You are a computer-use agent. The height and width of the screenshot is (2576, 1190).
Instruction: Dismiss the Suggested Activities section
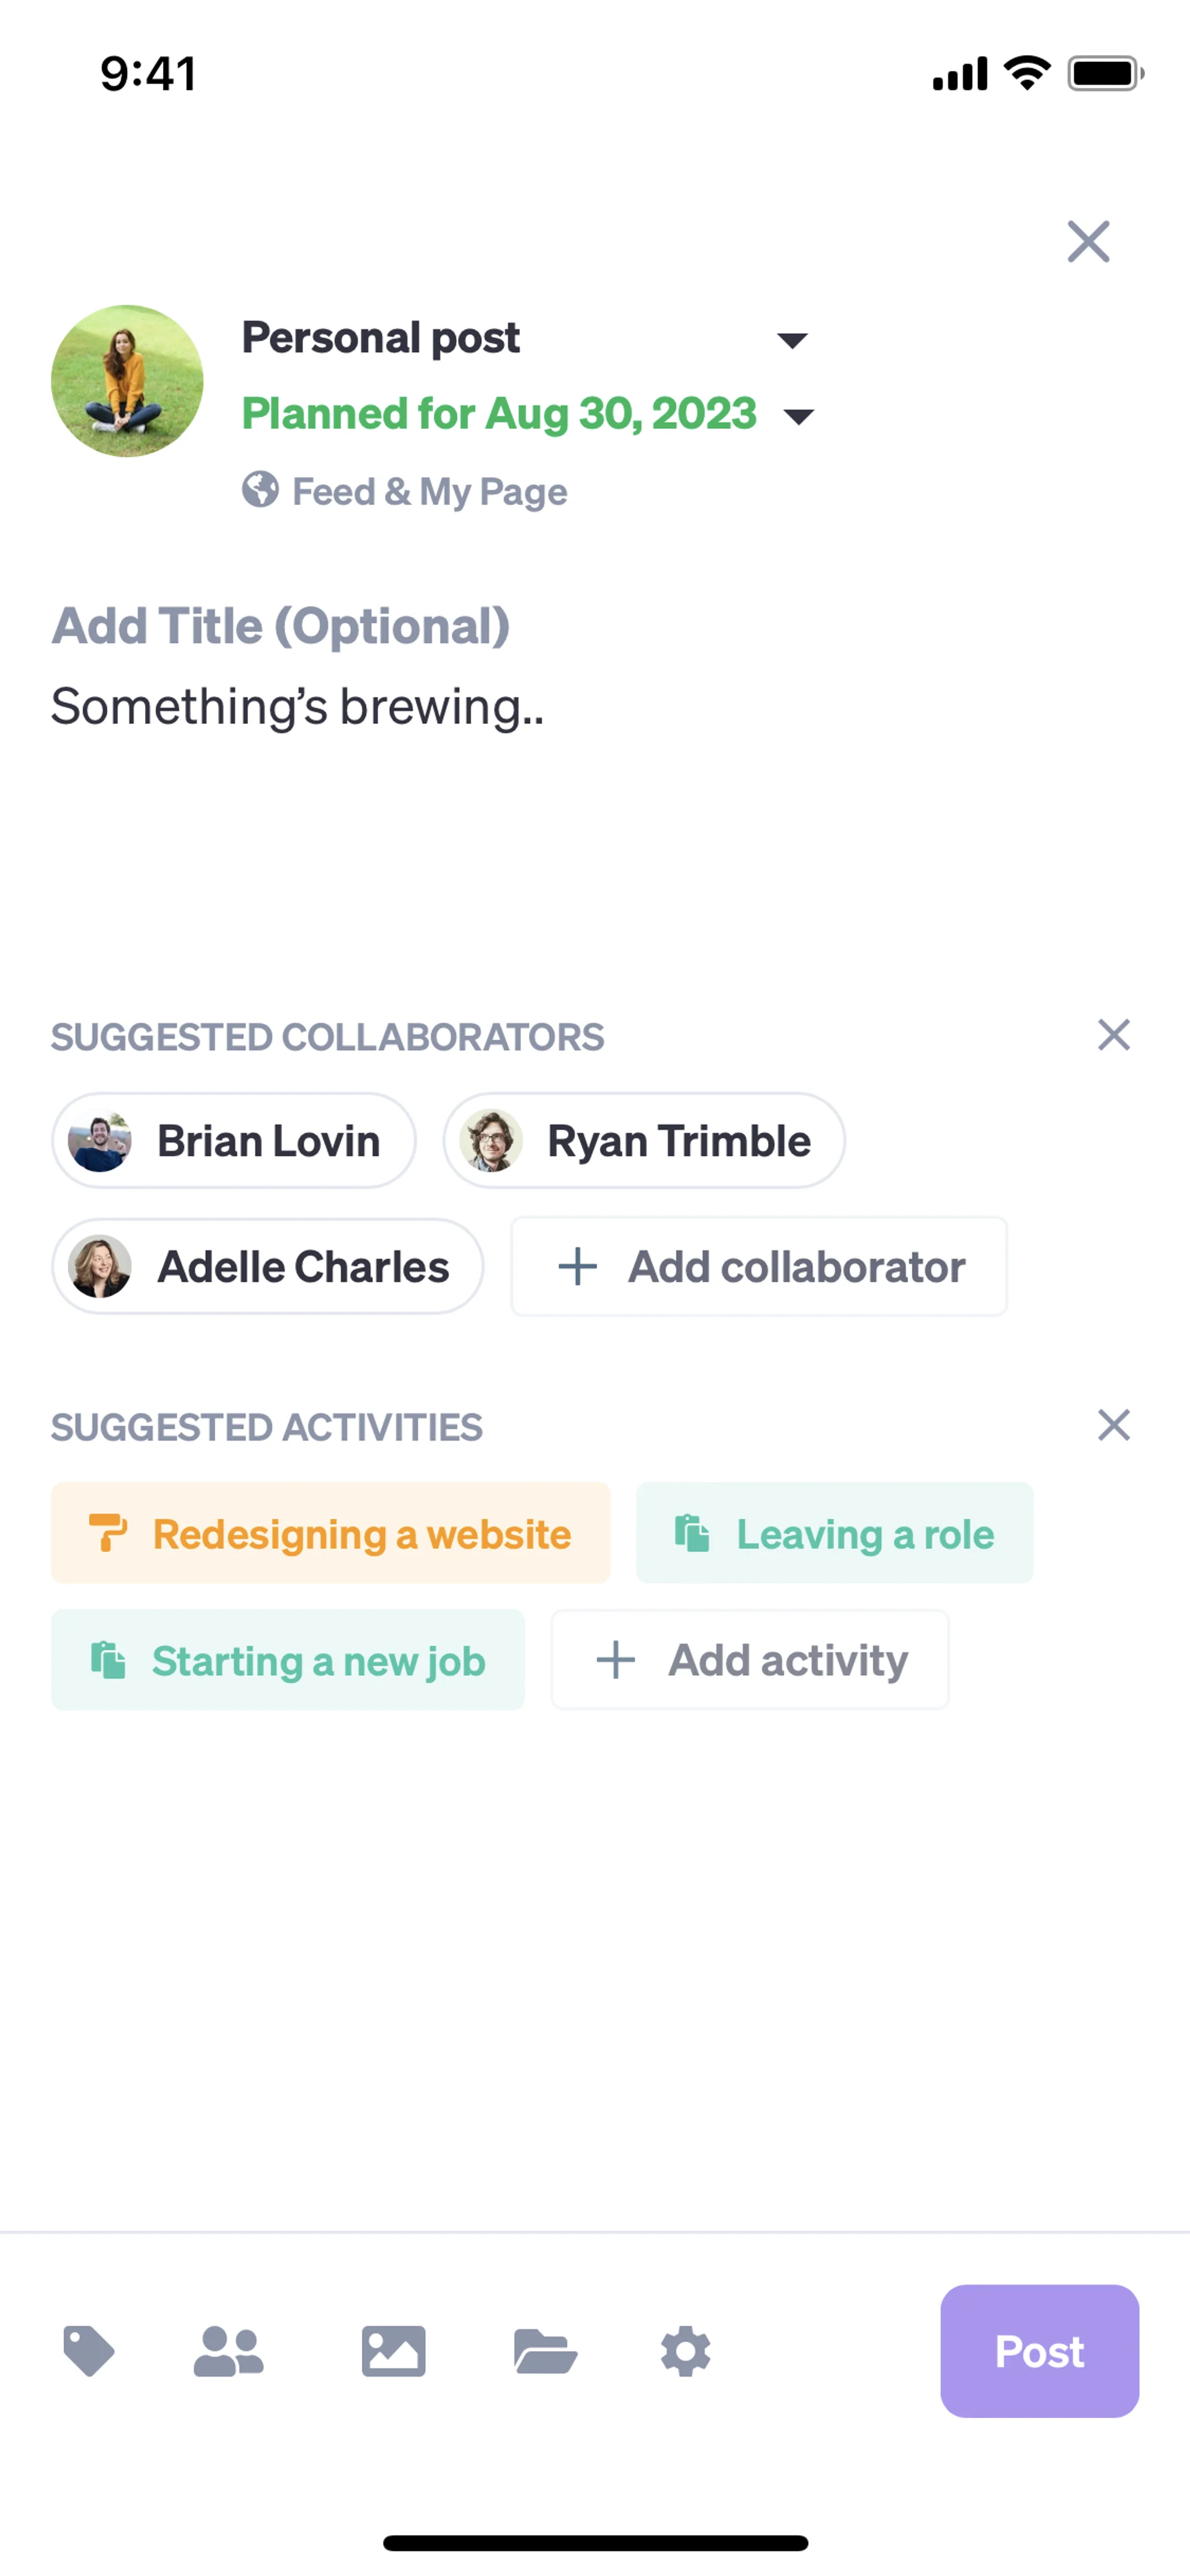coord(1113,1425)
